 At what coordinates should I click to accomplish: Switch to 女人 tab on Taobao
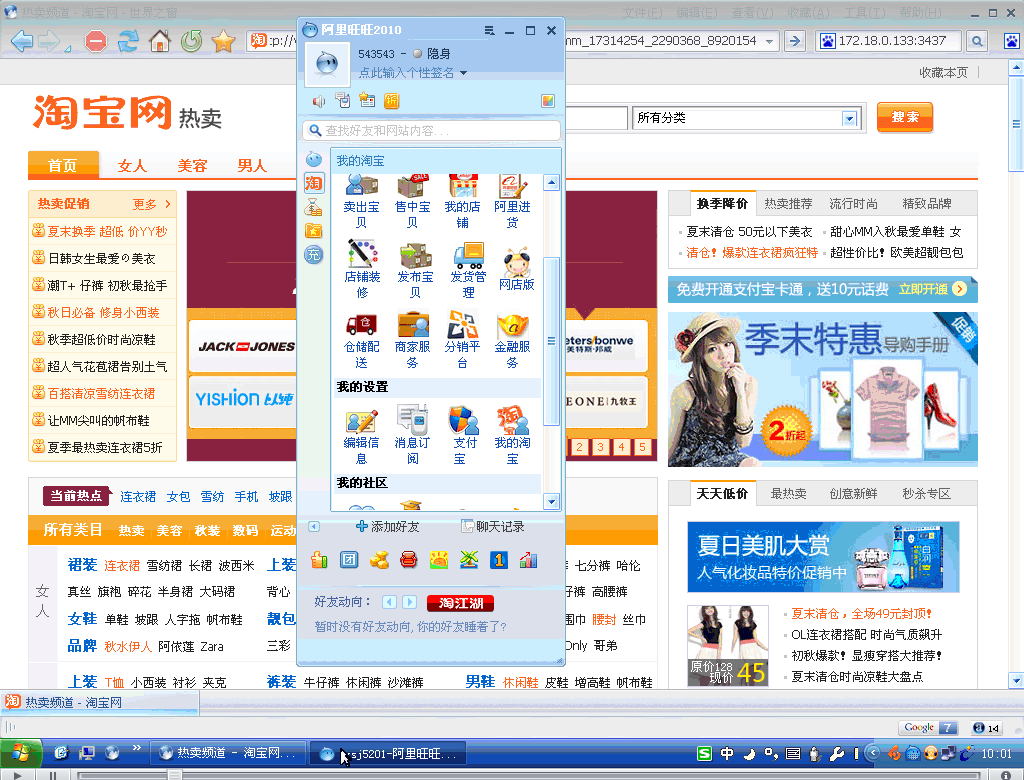point(132,166)
